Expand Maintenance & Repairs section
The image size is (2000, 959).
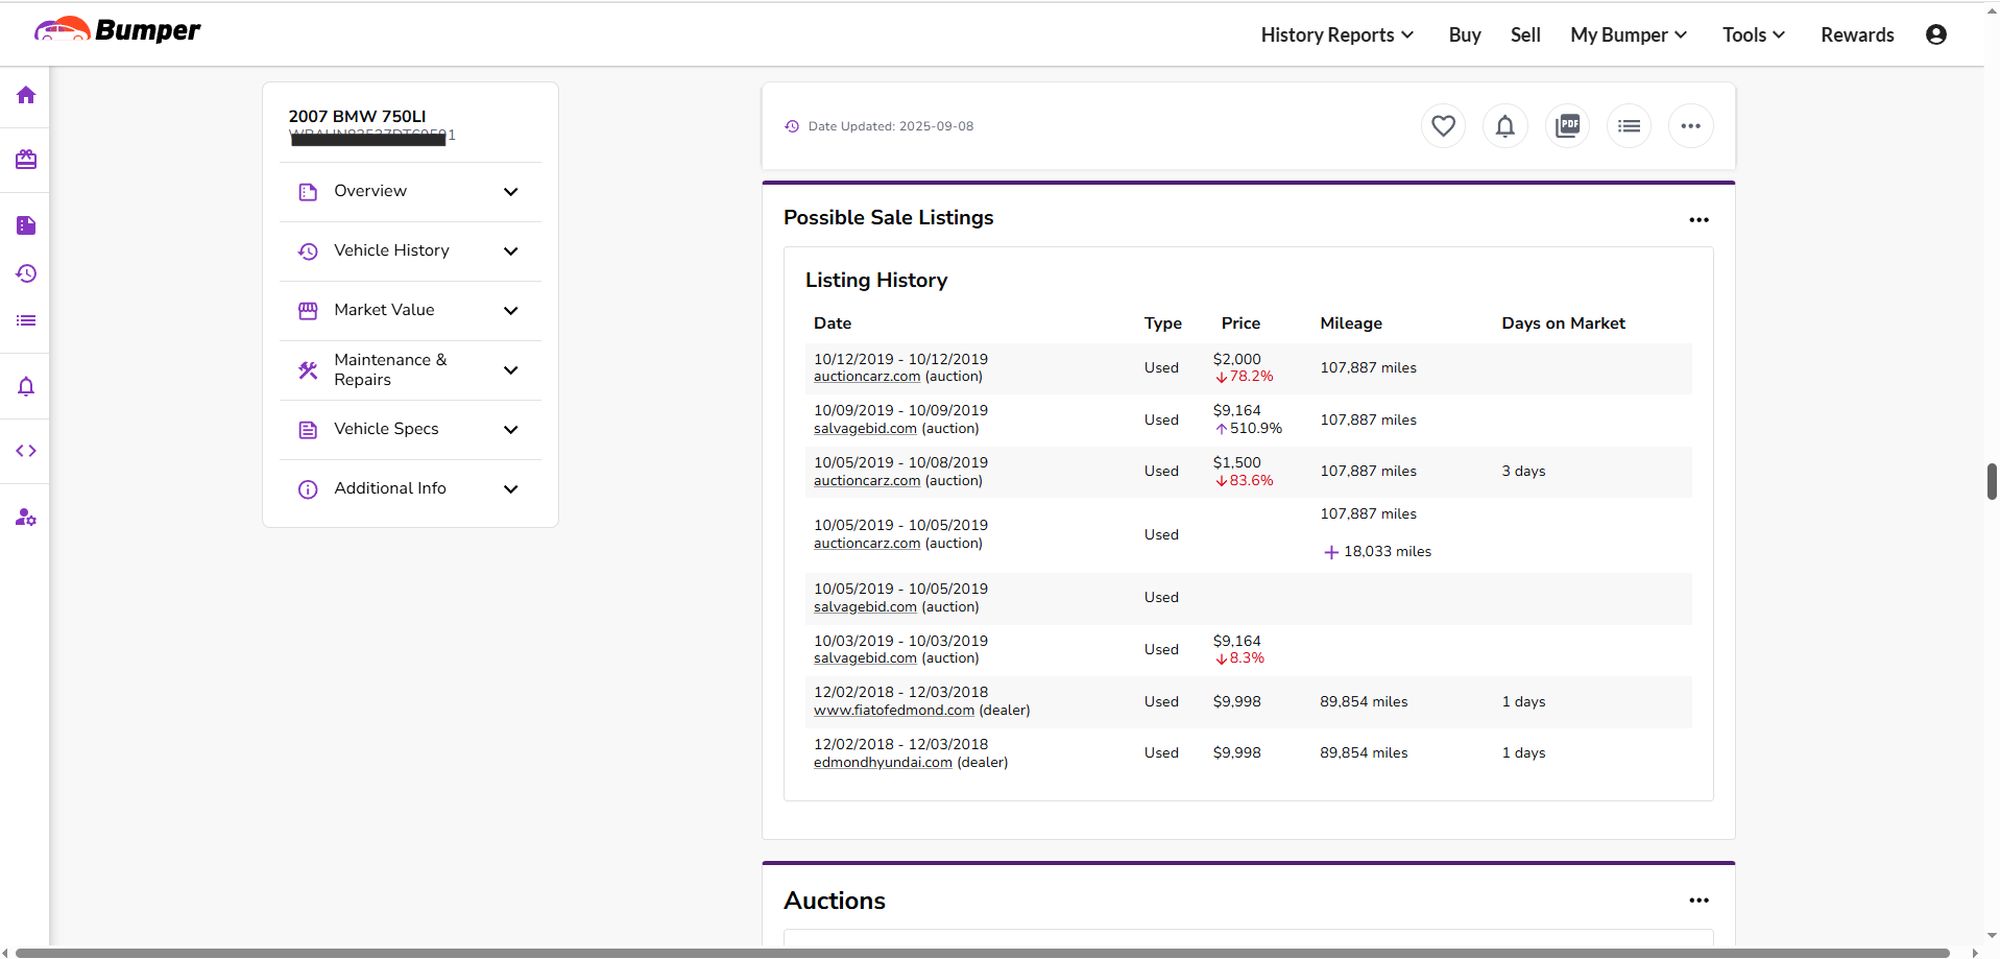pos(410,370)
